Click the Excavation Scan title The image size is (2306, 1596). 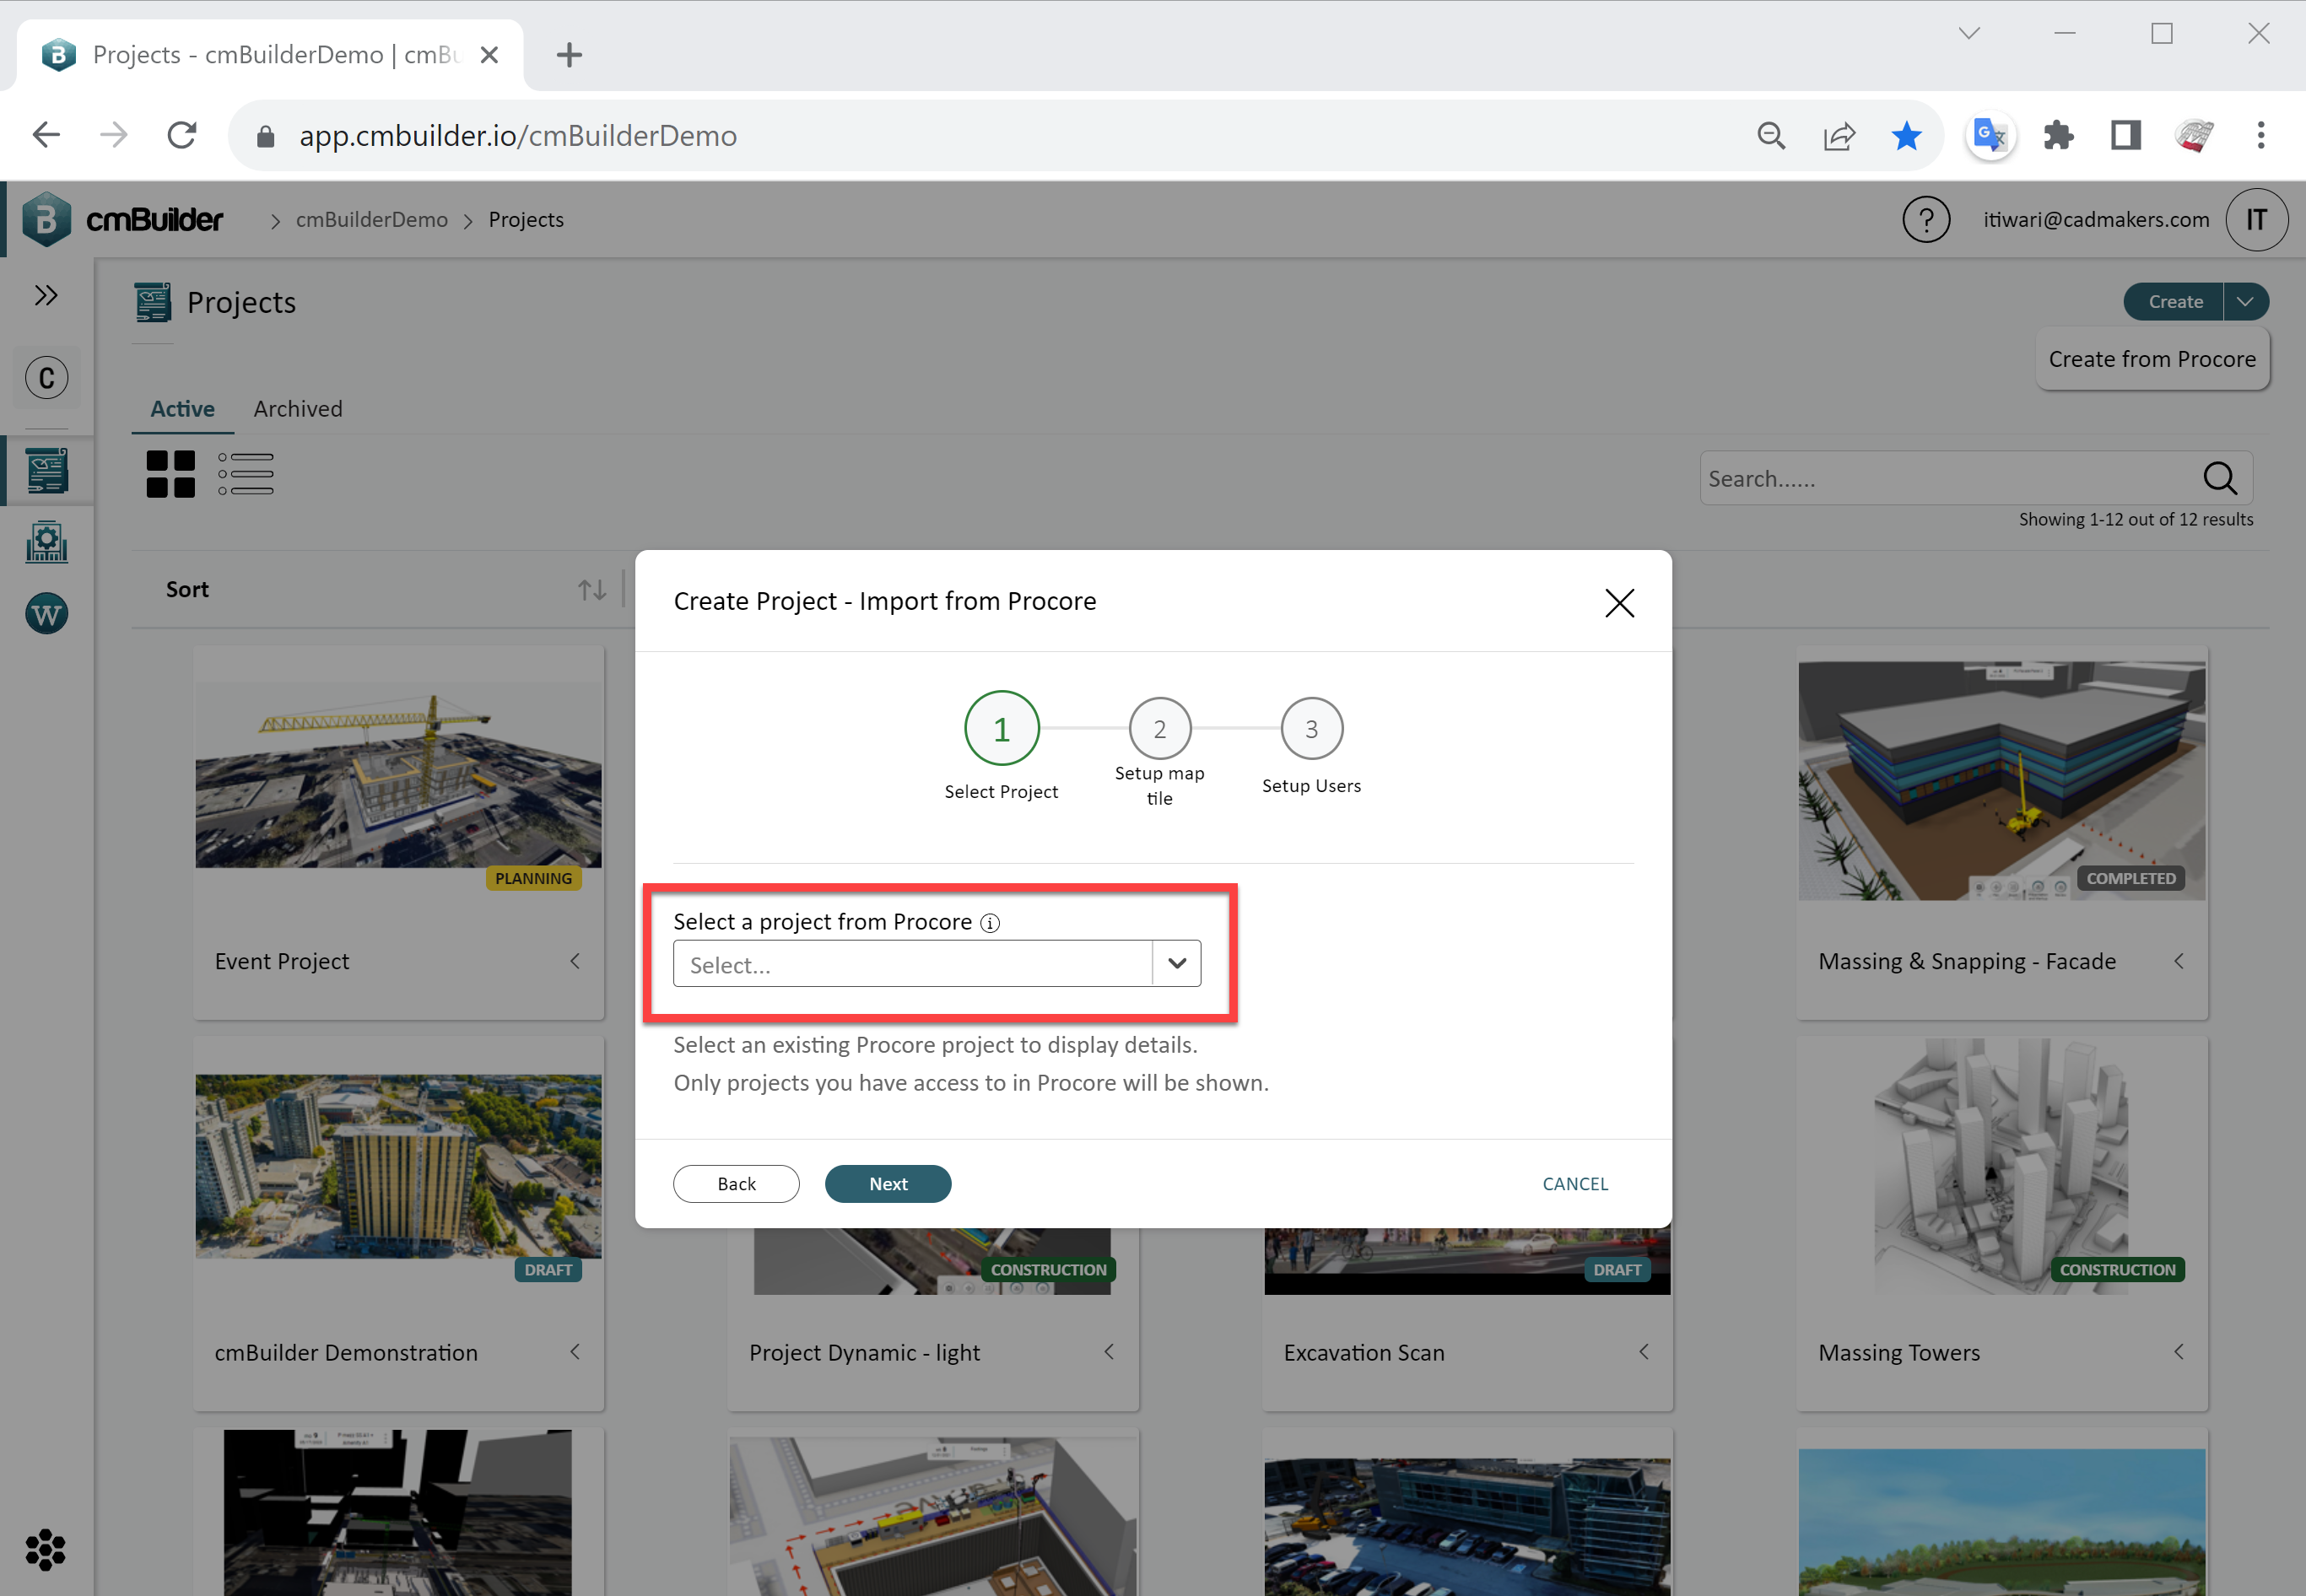(1364, 1353)
